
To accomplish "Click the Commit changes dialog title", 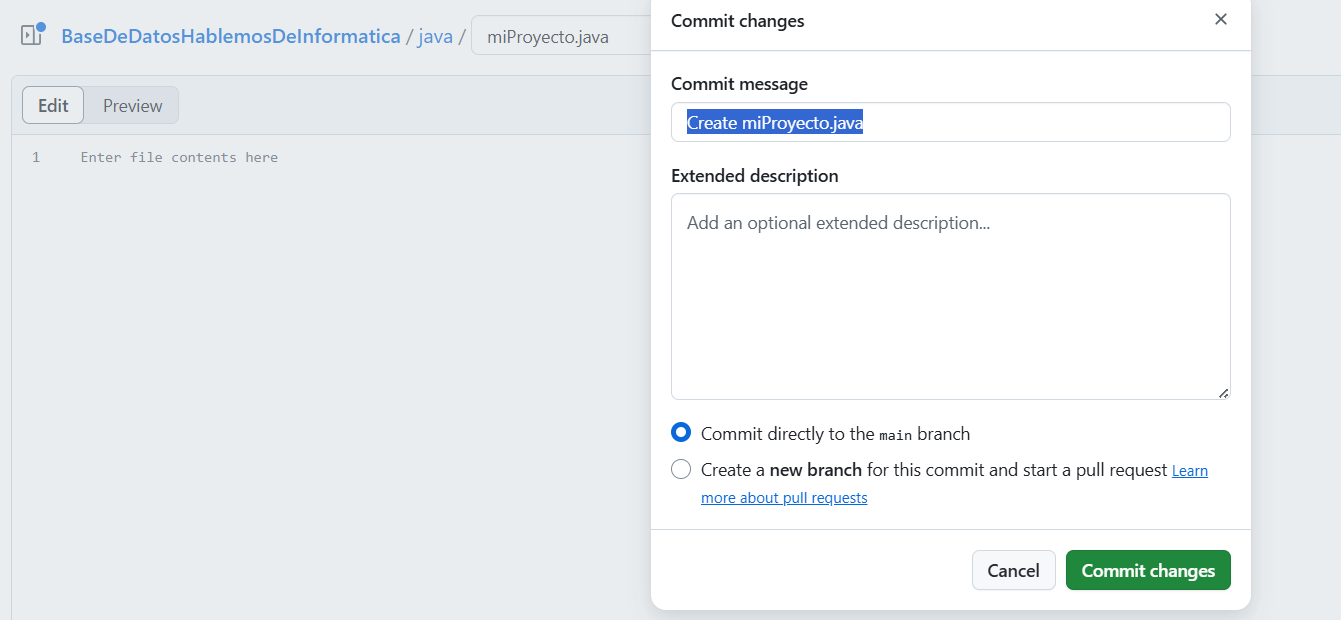I will 737,20.
